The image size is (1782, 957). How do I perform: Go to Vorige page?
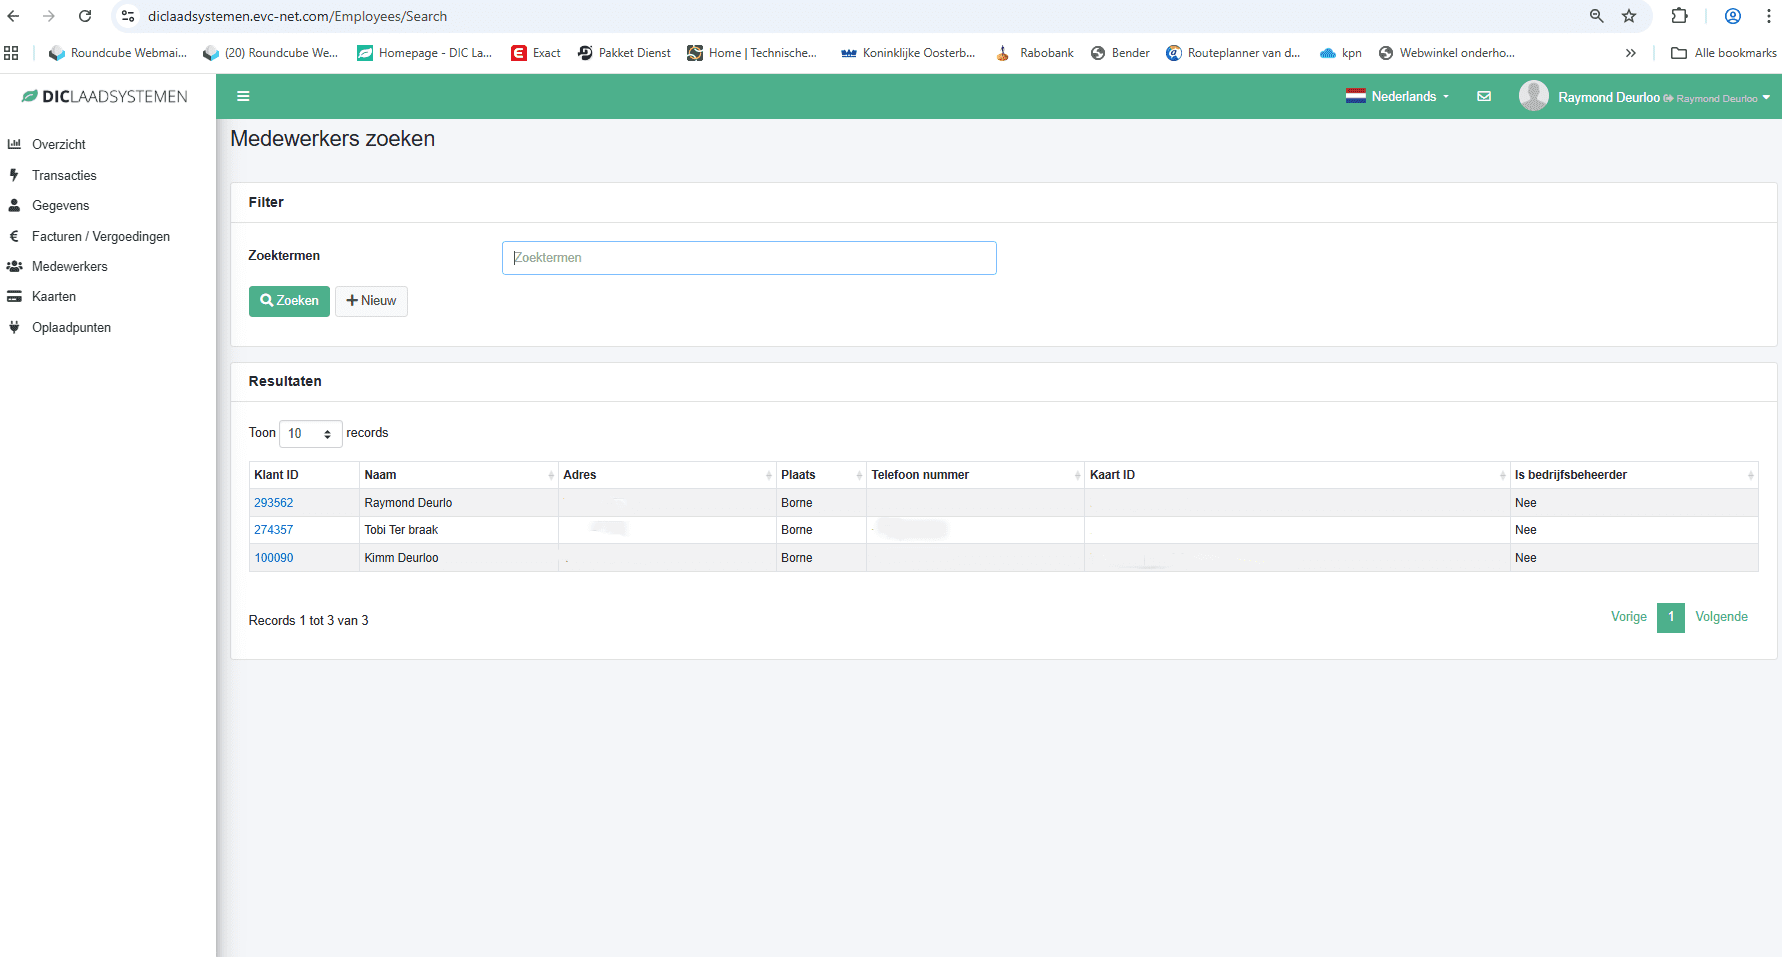click(x=1629, y=617)
